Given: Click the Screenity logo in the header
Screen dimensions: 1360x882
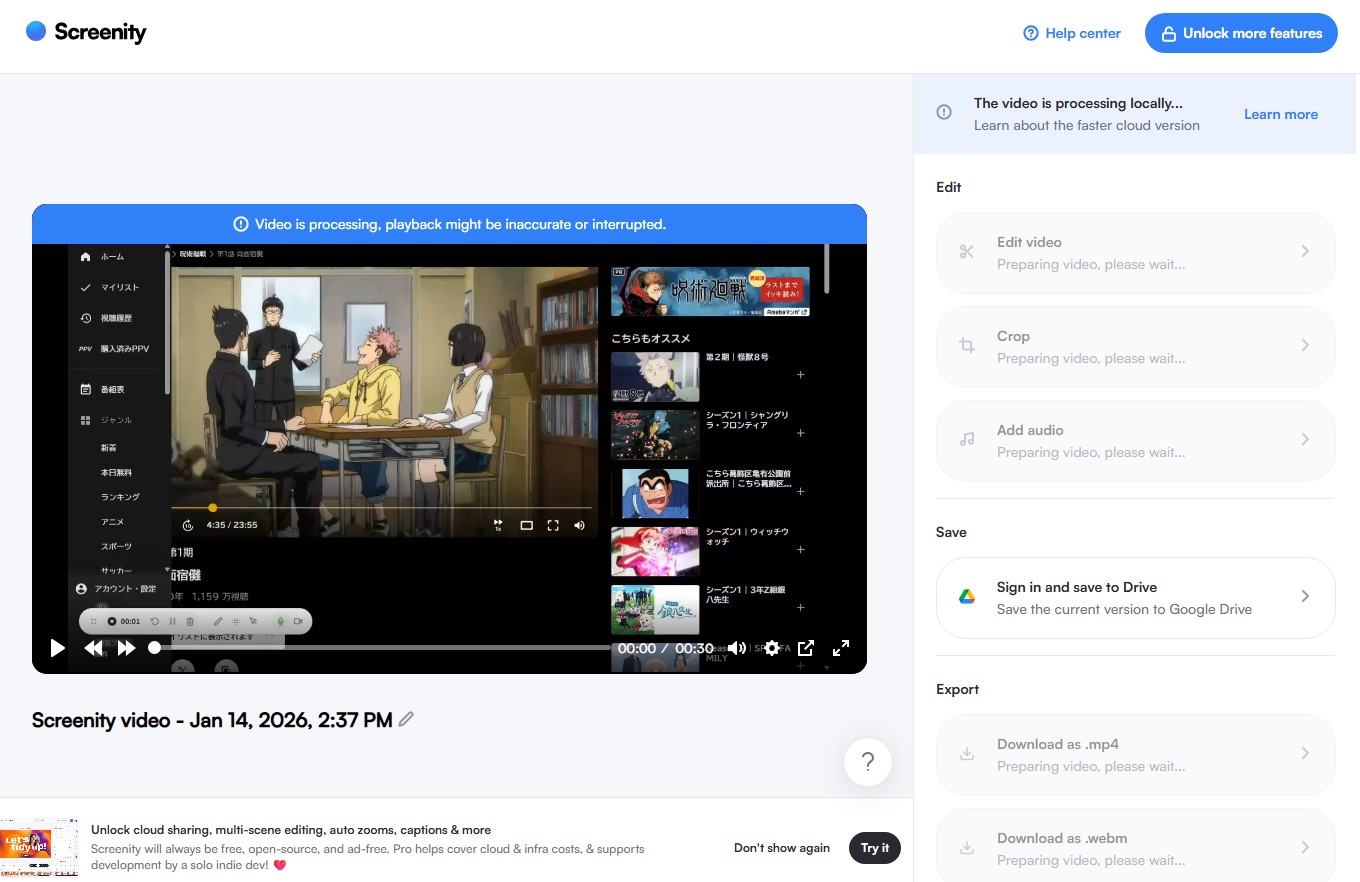Looking at the screenshot, I should pyautogui.click(x=85, y=32).
